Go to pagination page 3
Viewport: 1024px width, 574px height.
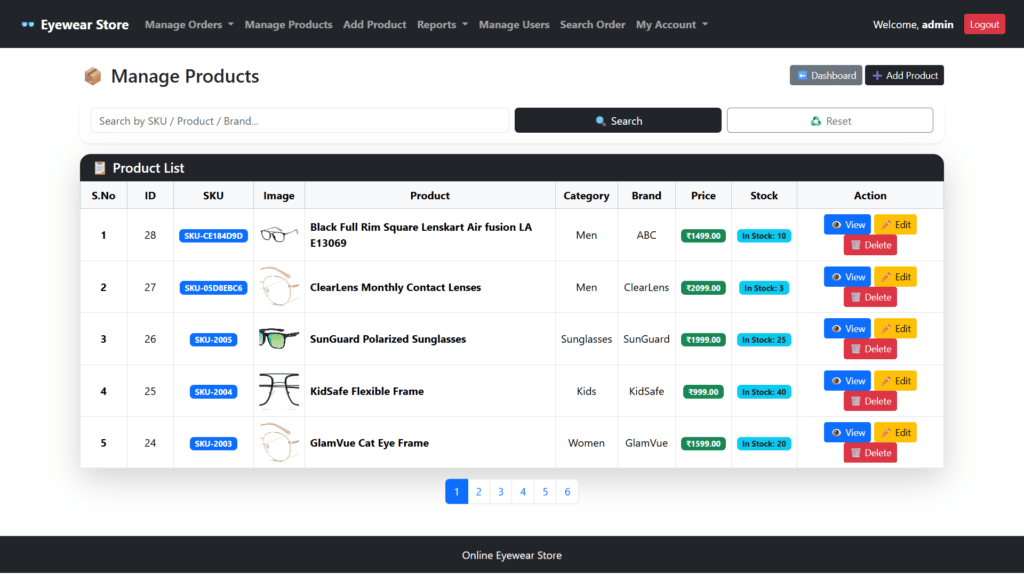click(x=501, y=492)
